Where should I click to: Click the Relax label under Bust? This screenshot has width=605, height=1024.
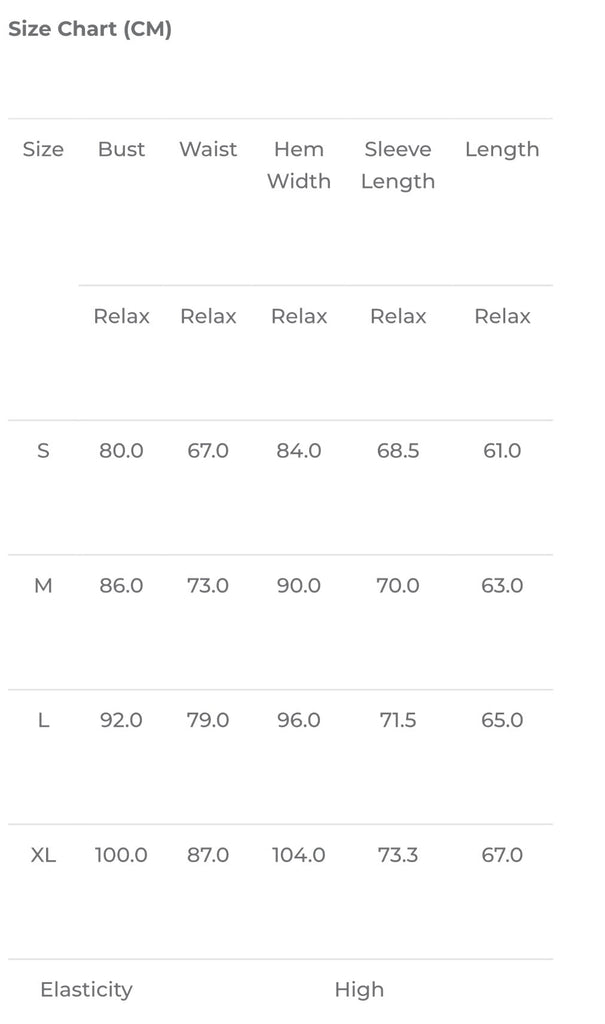(x=121, y=317)
